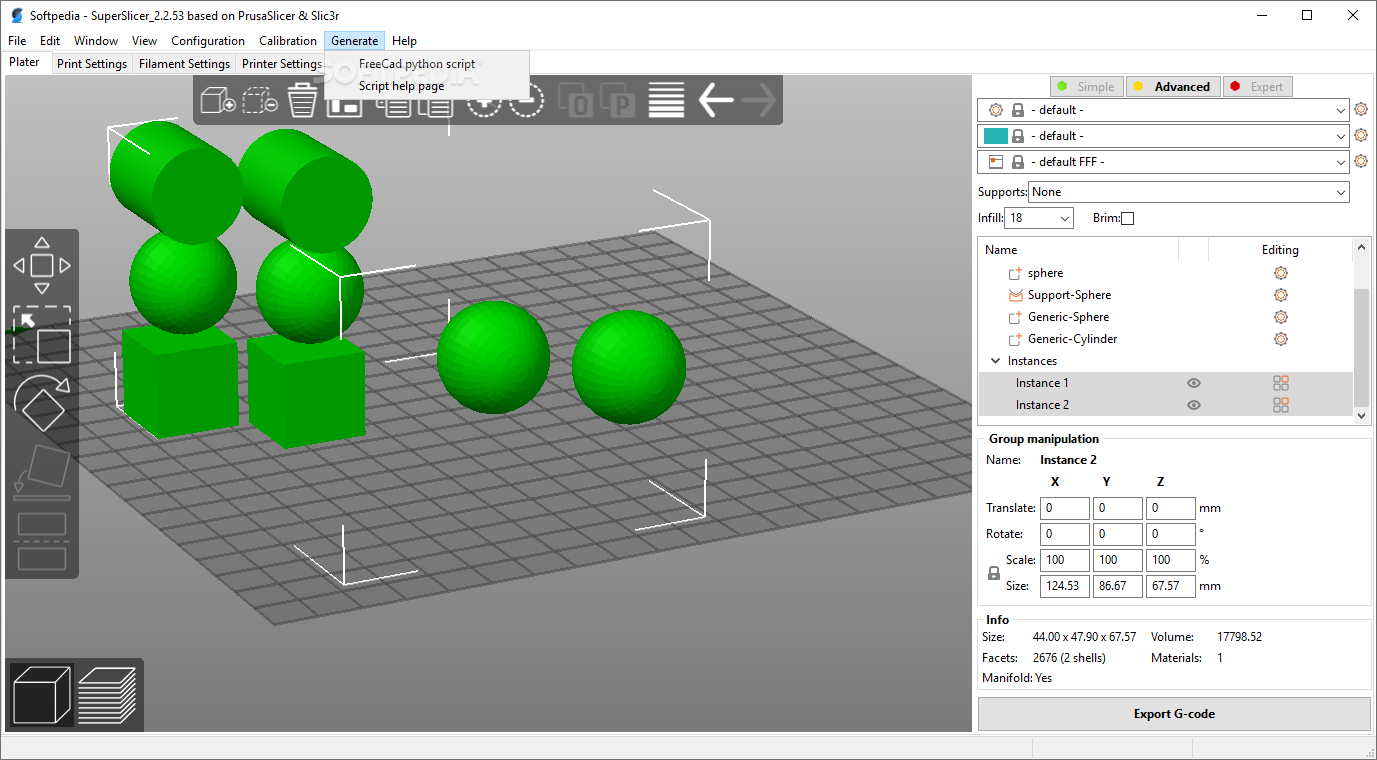
Task: Open the print settings preset dropdown
Action: click(1163, 110)
